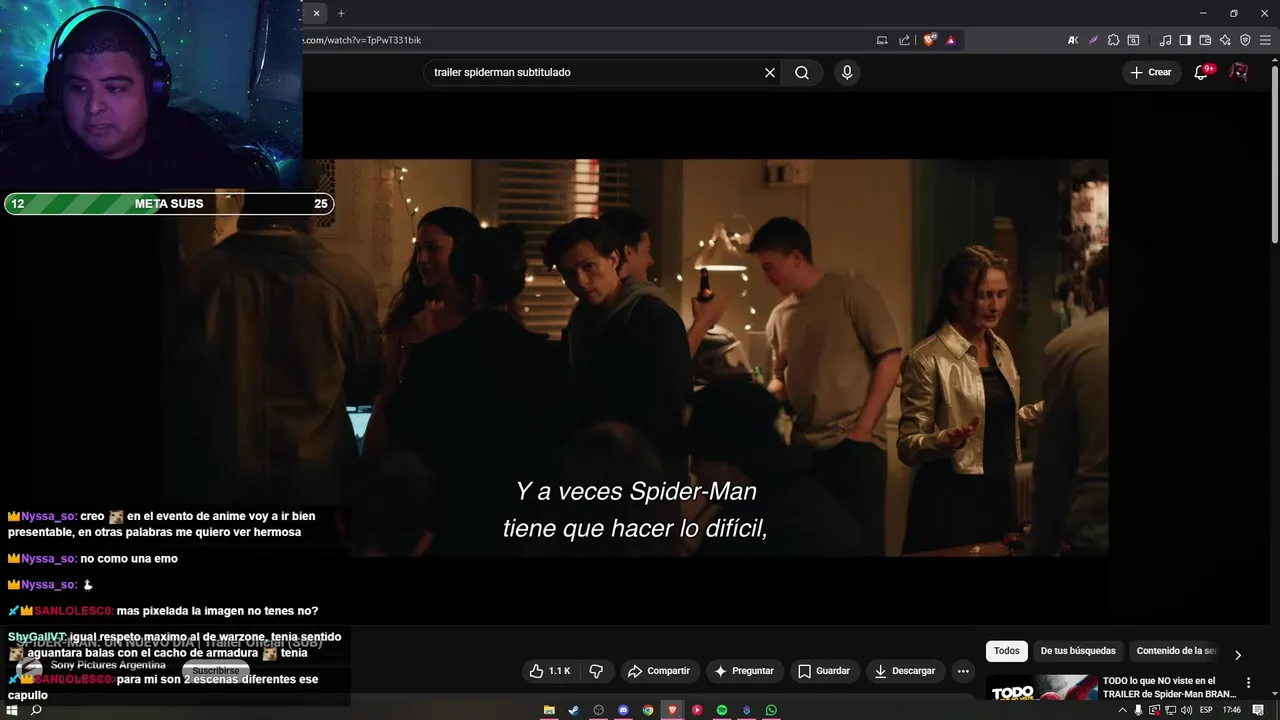The image size is (1280, 720).
Task: Open the media control music note icon
Action: coord(1165,40)
